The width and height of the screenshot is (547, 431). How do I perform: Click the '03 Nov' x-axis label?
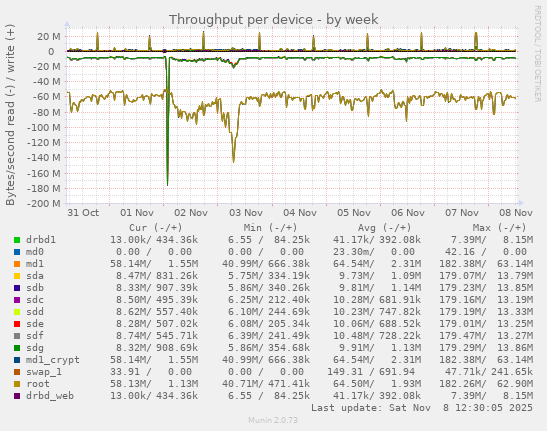pyautogui.click(x=246, y=213)
